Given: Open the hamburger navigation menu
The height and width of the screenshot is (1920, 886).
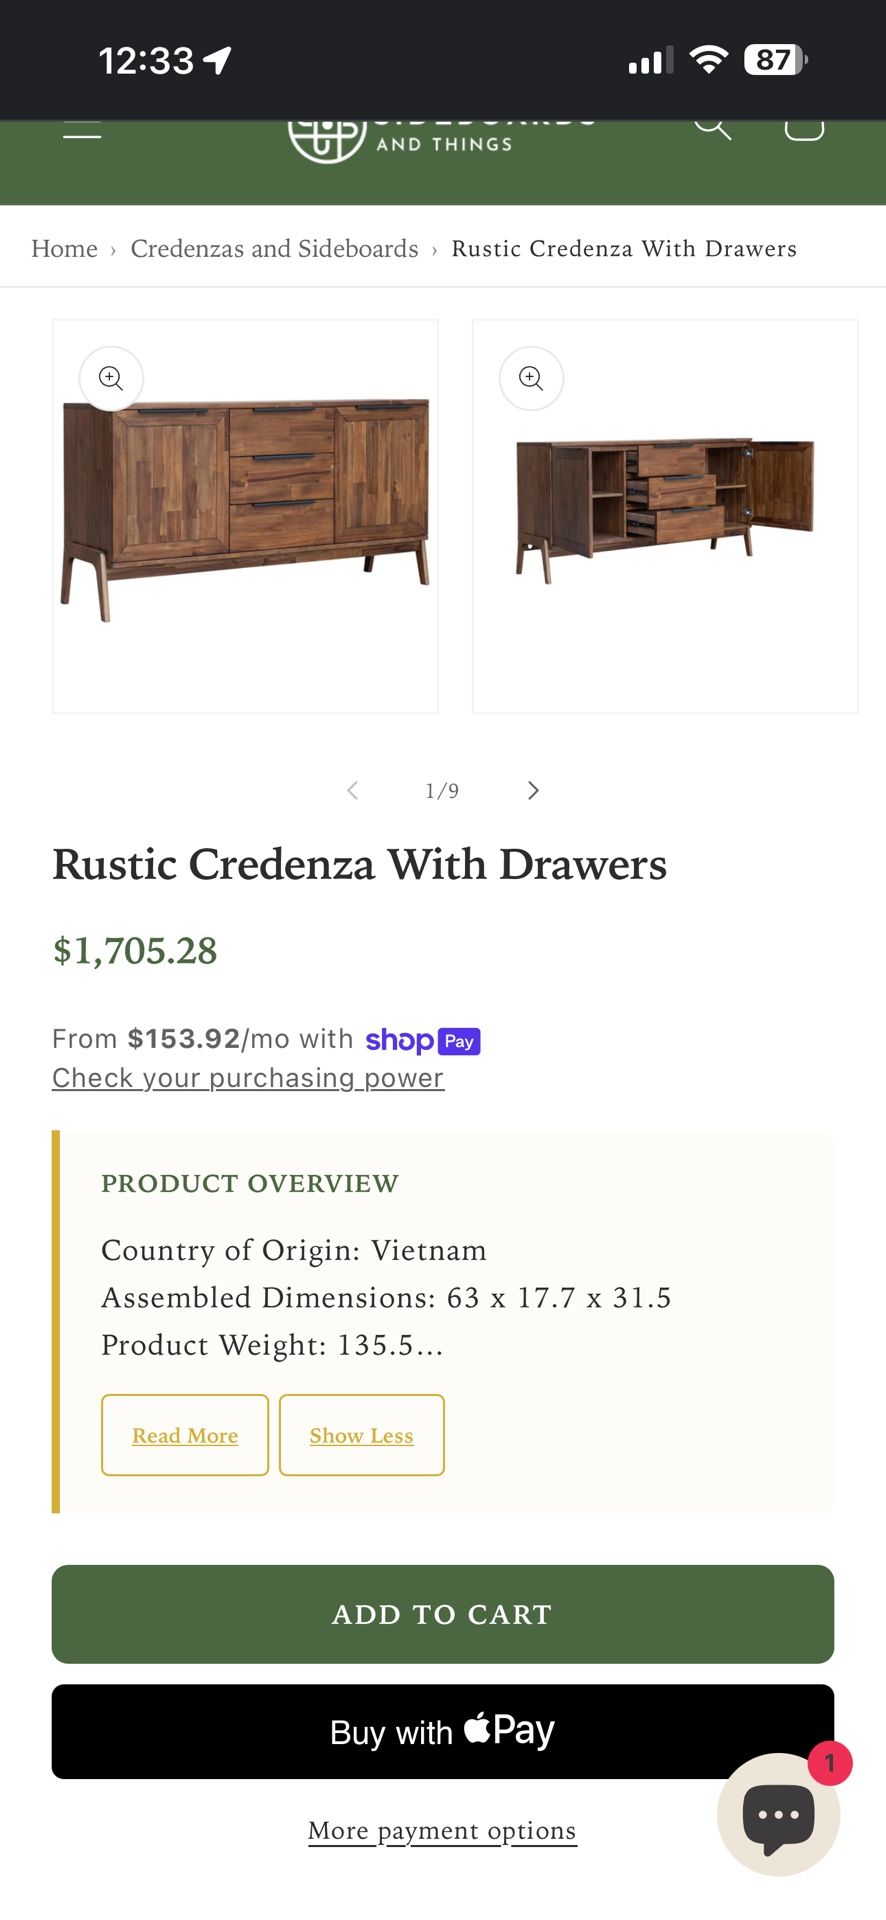Looking at the screenshot, I should 82,130.
